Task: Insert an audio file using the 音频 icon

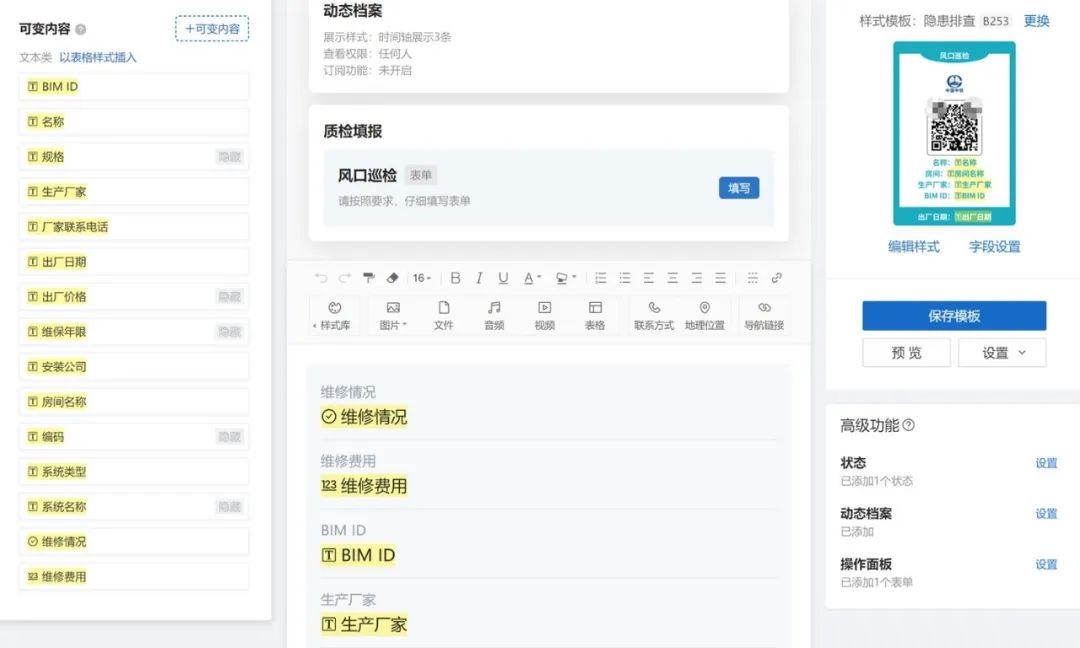Action: click(x=494, y=311)
